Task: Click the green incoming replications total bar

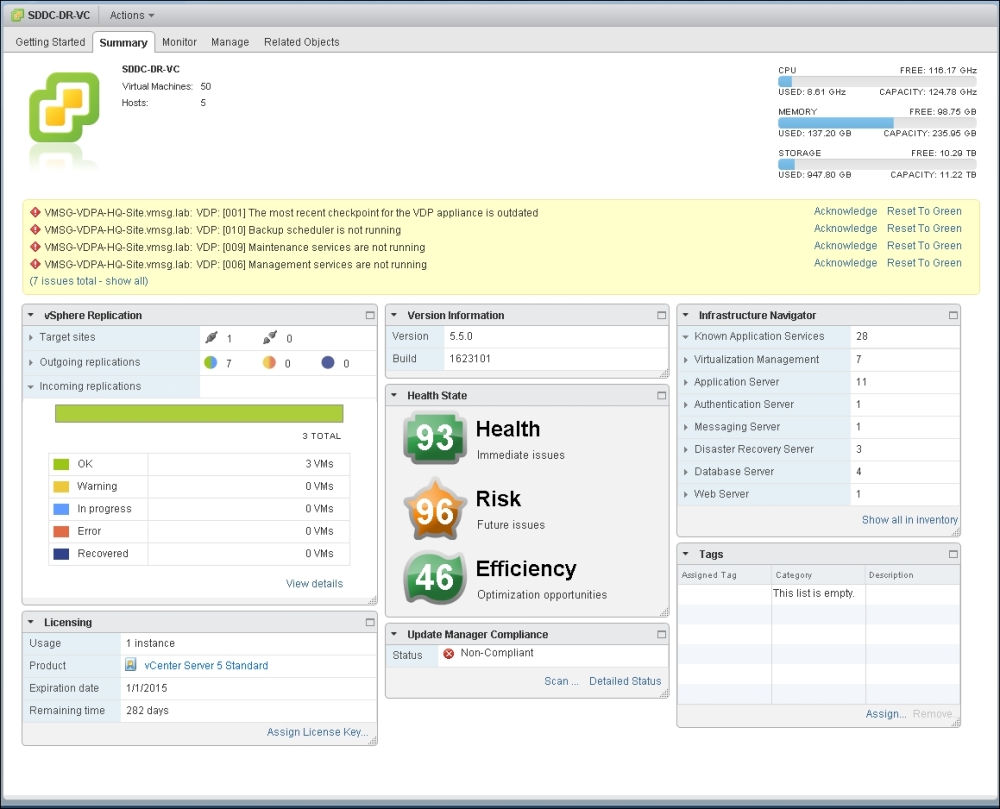Action: (199, 414)
